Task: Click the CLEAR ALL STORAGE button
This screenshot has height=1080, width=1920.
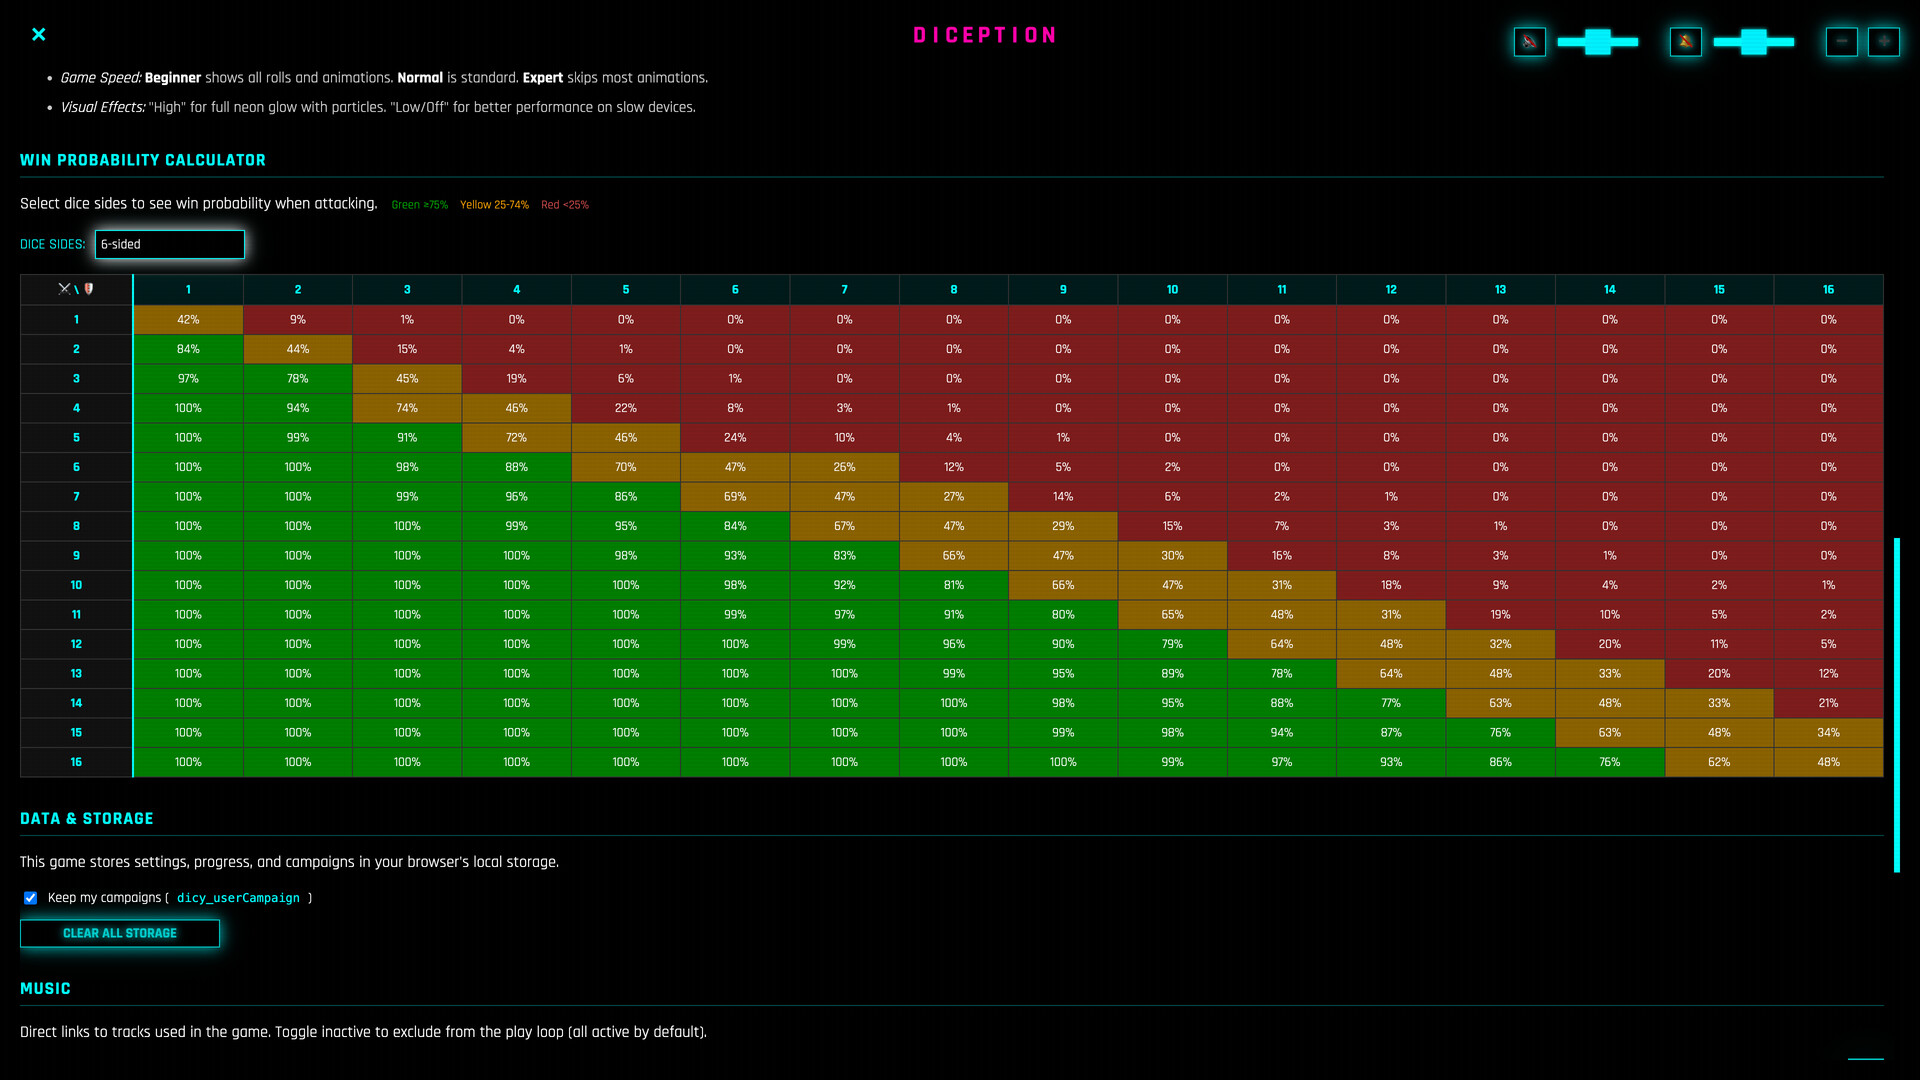Action: click(x=119, y=933)
